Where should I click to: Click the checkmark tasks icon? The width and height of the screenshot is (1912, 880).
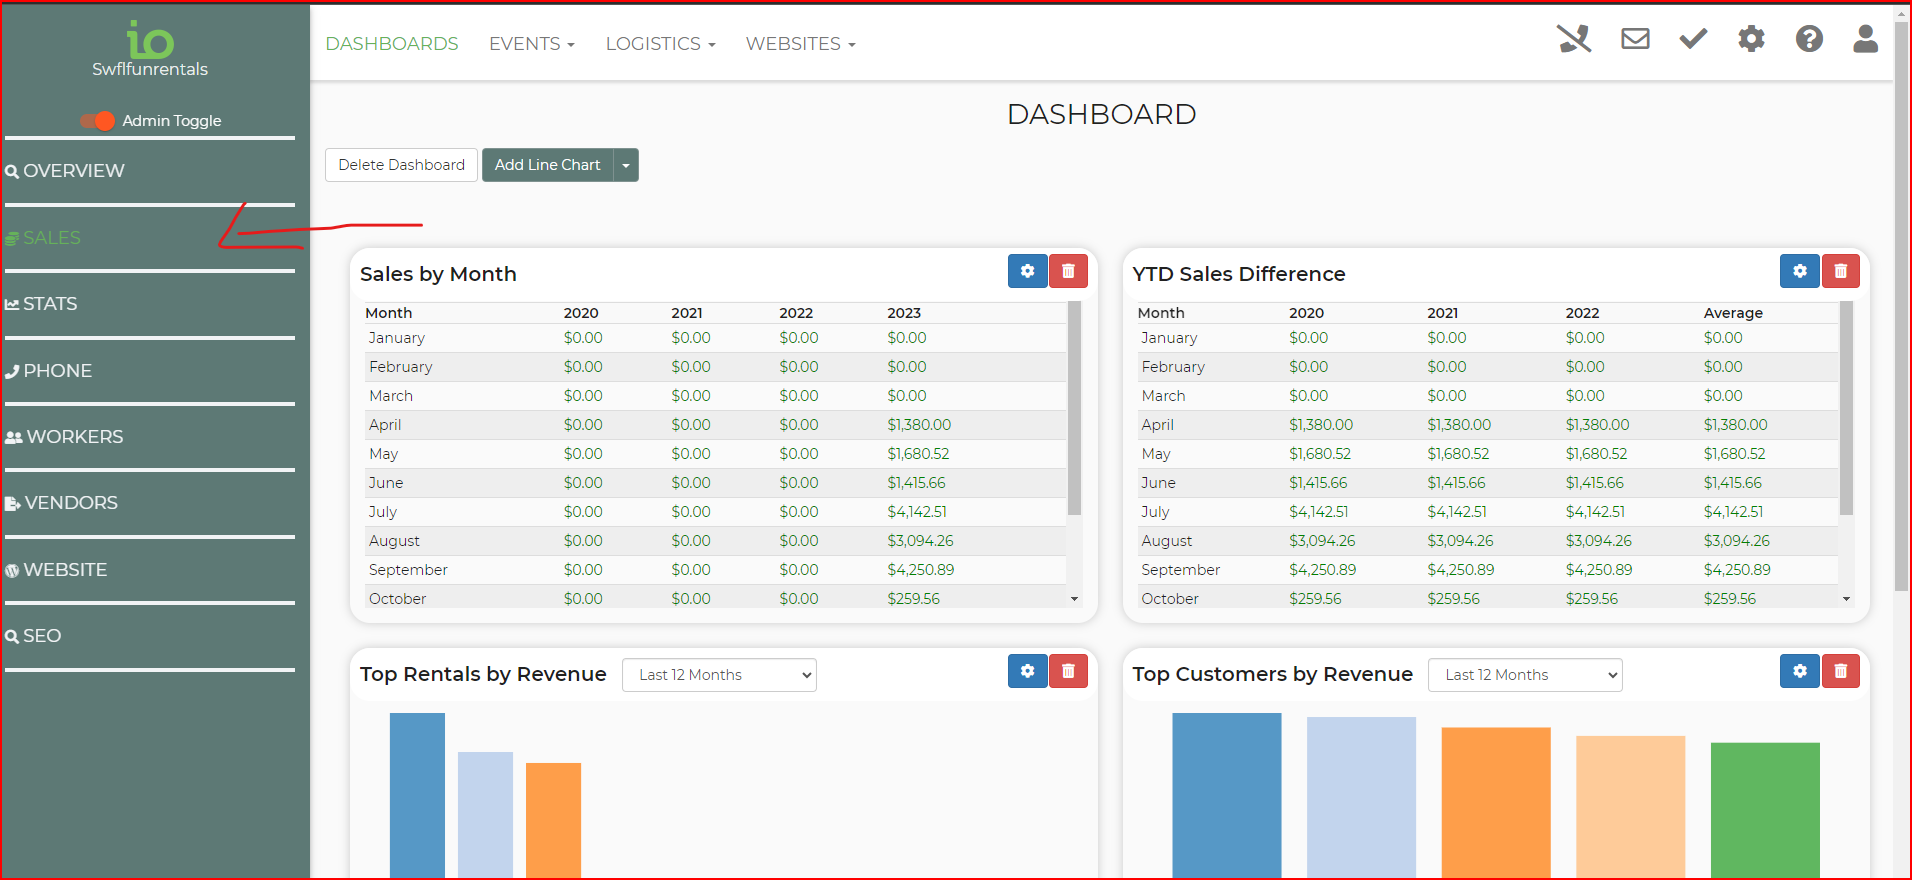[x=1693, y=39]
